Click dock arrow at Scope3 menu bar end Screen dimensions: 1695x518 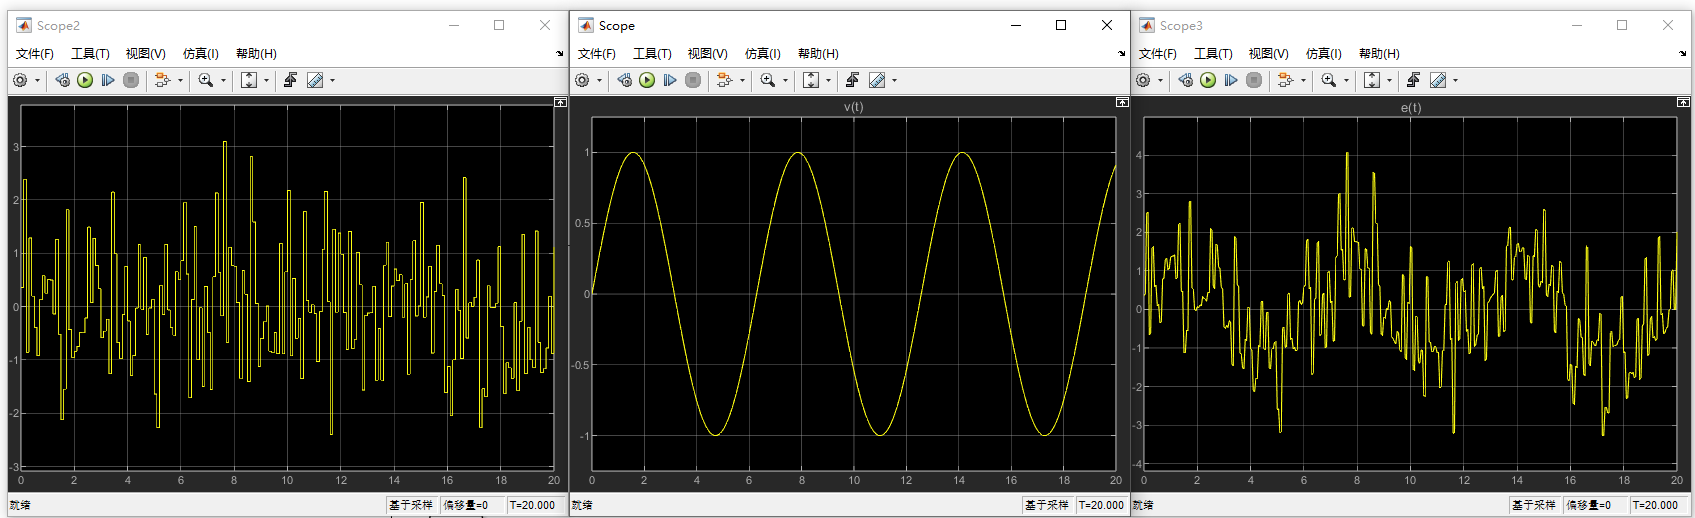click(1683, 54)
